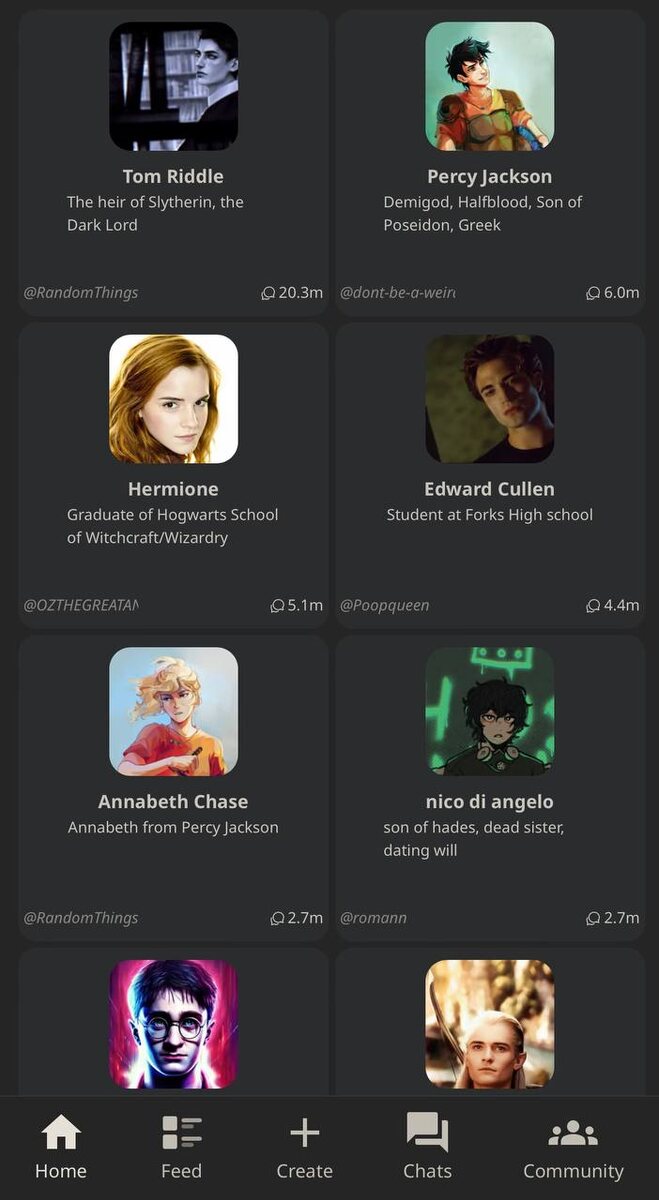659x1200 pixels.
Task: Select the Percy Jackson avatar image
Action: [490, 86]
